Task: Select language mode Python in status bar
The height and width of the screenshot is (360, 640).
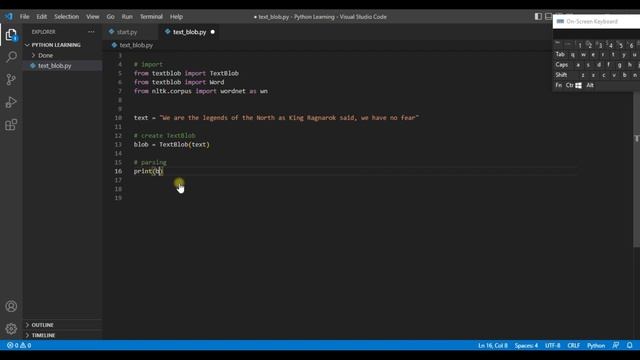Action: coord(596,345)
